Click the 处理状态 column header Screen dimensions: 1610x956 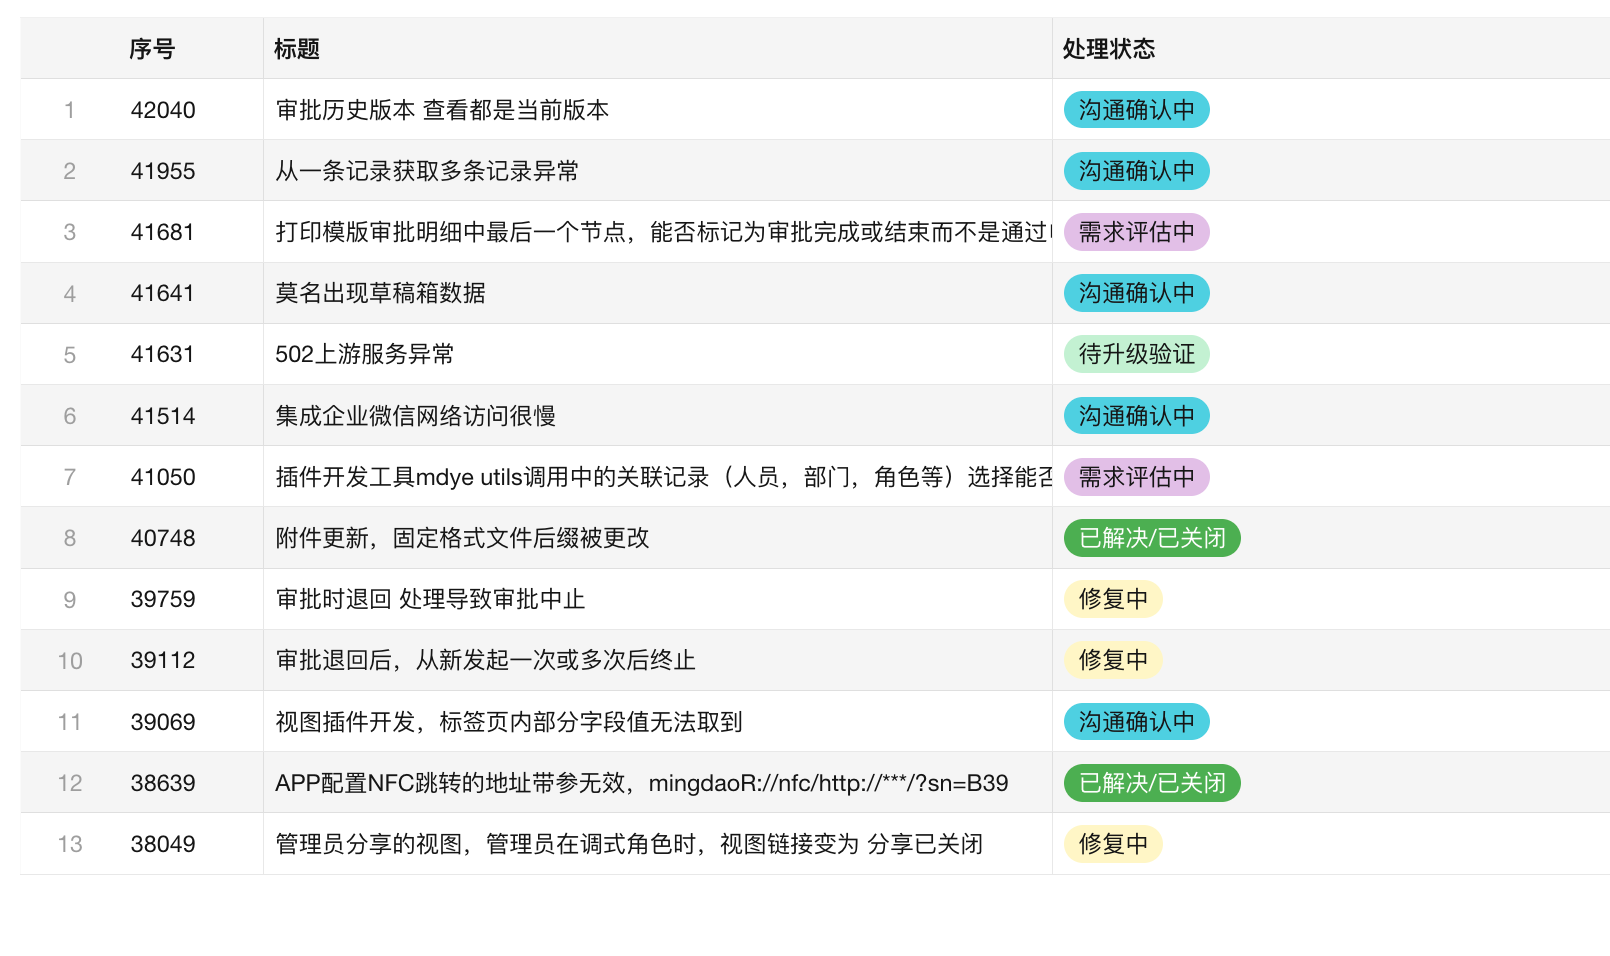[x=1109, y=49]
